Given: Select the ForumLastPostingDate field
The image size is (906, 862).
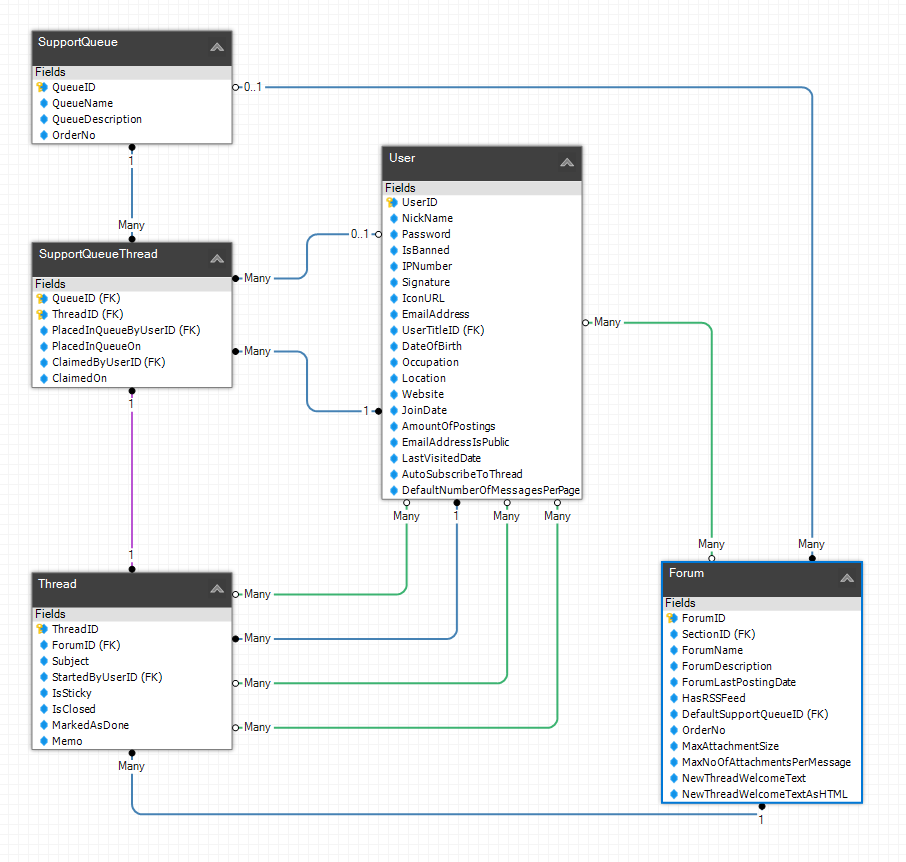Looking at the screenshot, I should 762,682.
